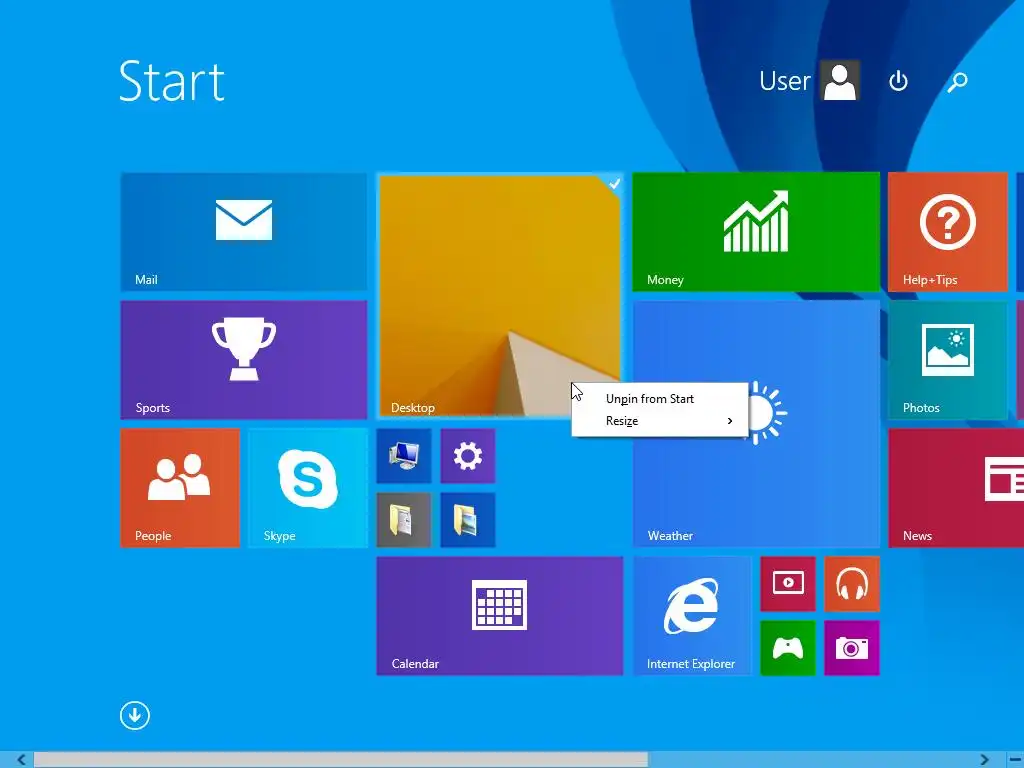Open the Resize submenu entry
This screenshot has width=1024, height=768.
tap(660, 421)
